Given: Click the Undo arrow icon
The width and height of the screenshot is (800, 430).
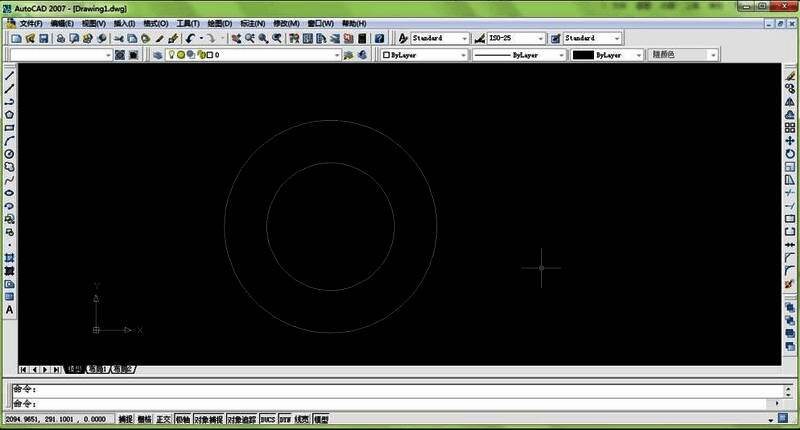Looking at the screenshot, I should tap(190, 38).
